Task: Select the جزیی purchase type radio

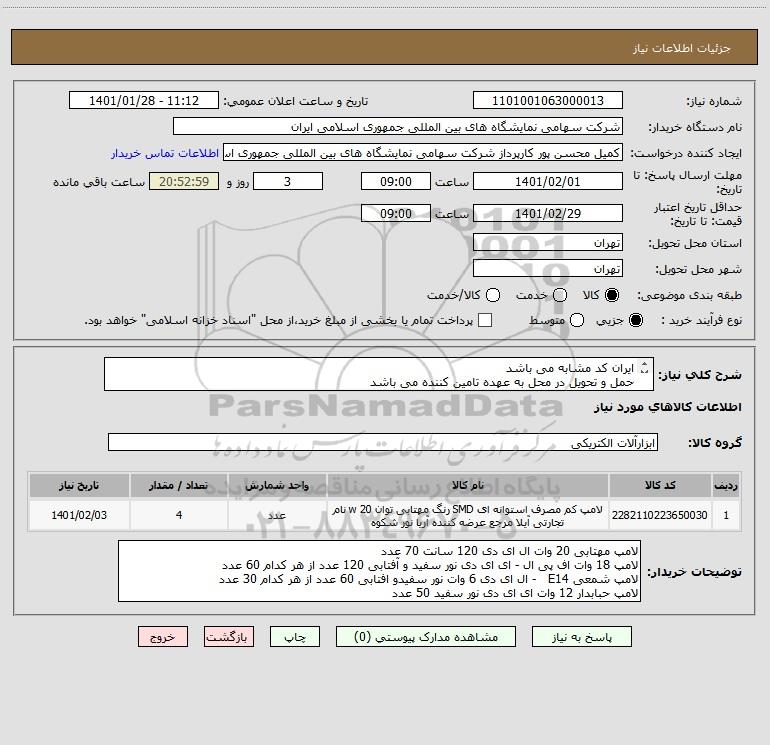Action: click(x=635, y=321)
